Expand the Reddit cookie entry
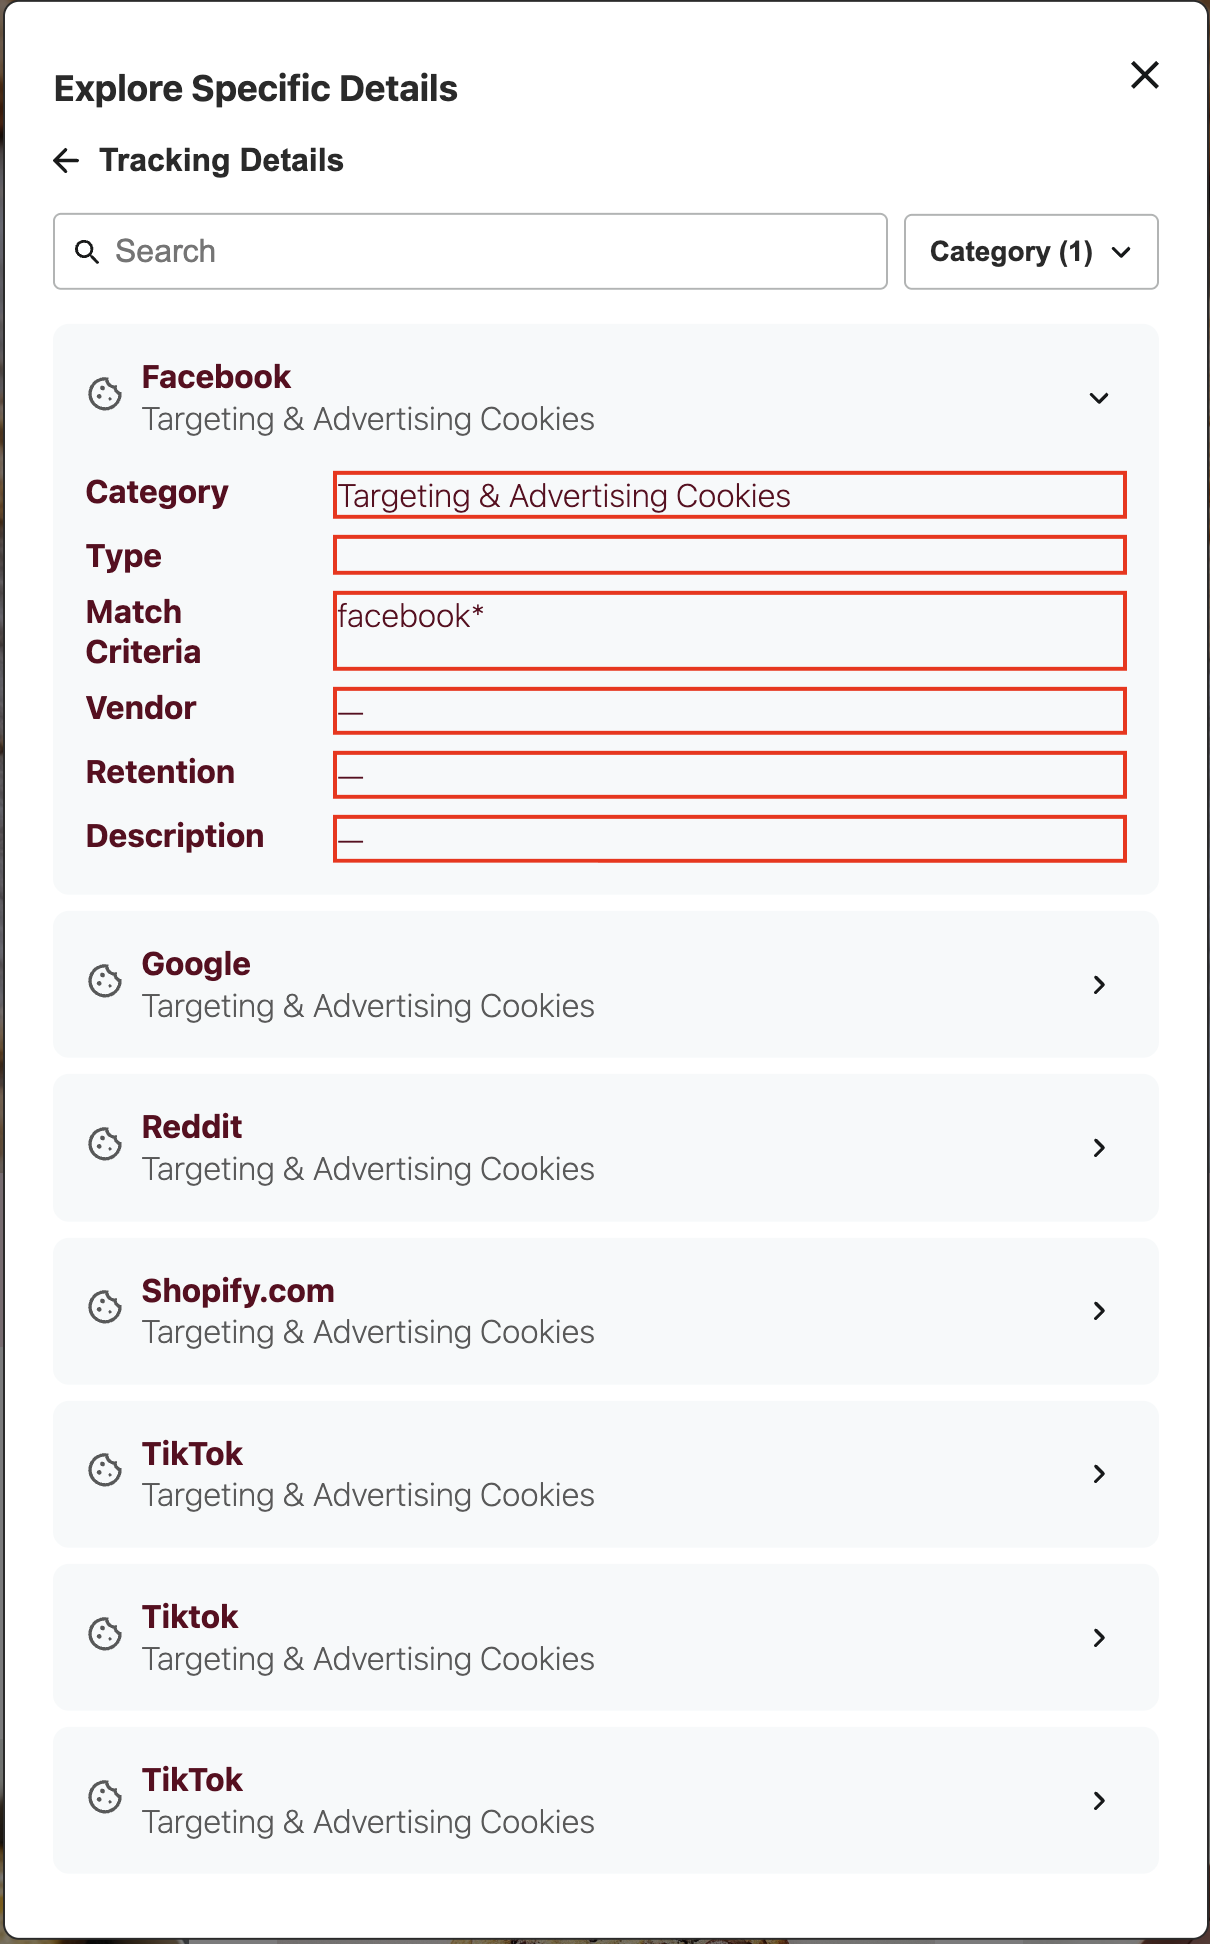The height and width of the screenshot is (1944, 1210). click(x=1099, y=1147)
